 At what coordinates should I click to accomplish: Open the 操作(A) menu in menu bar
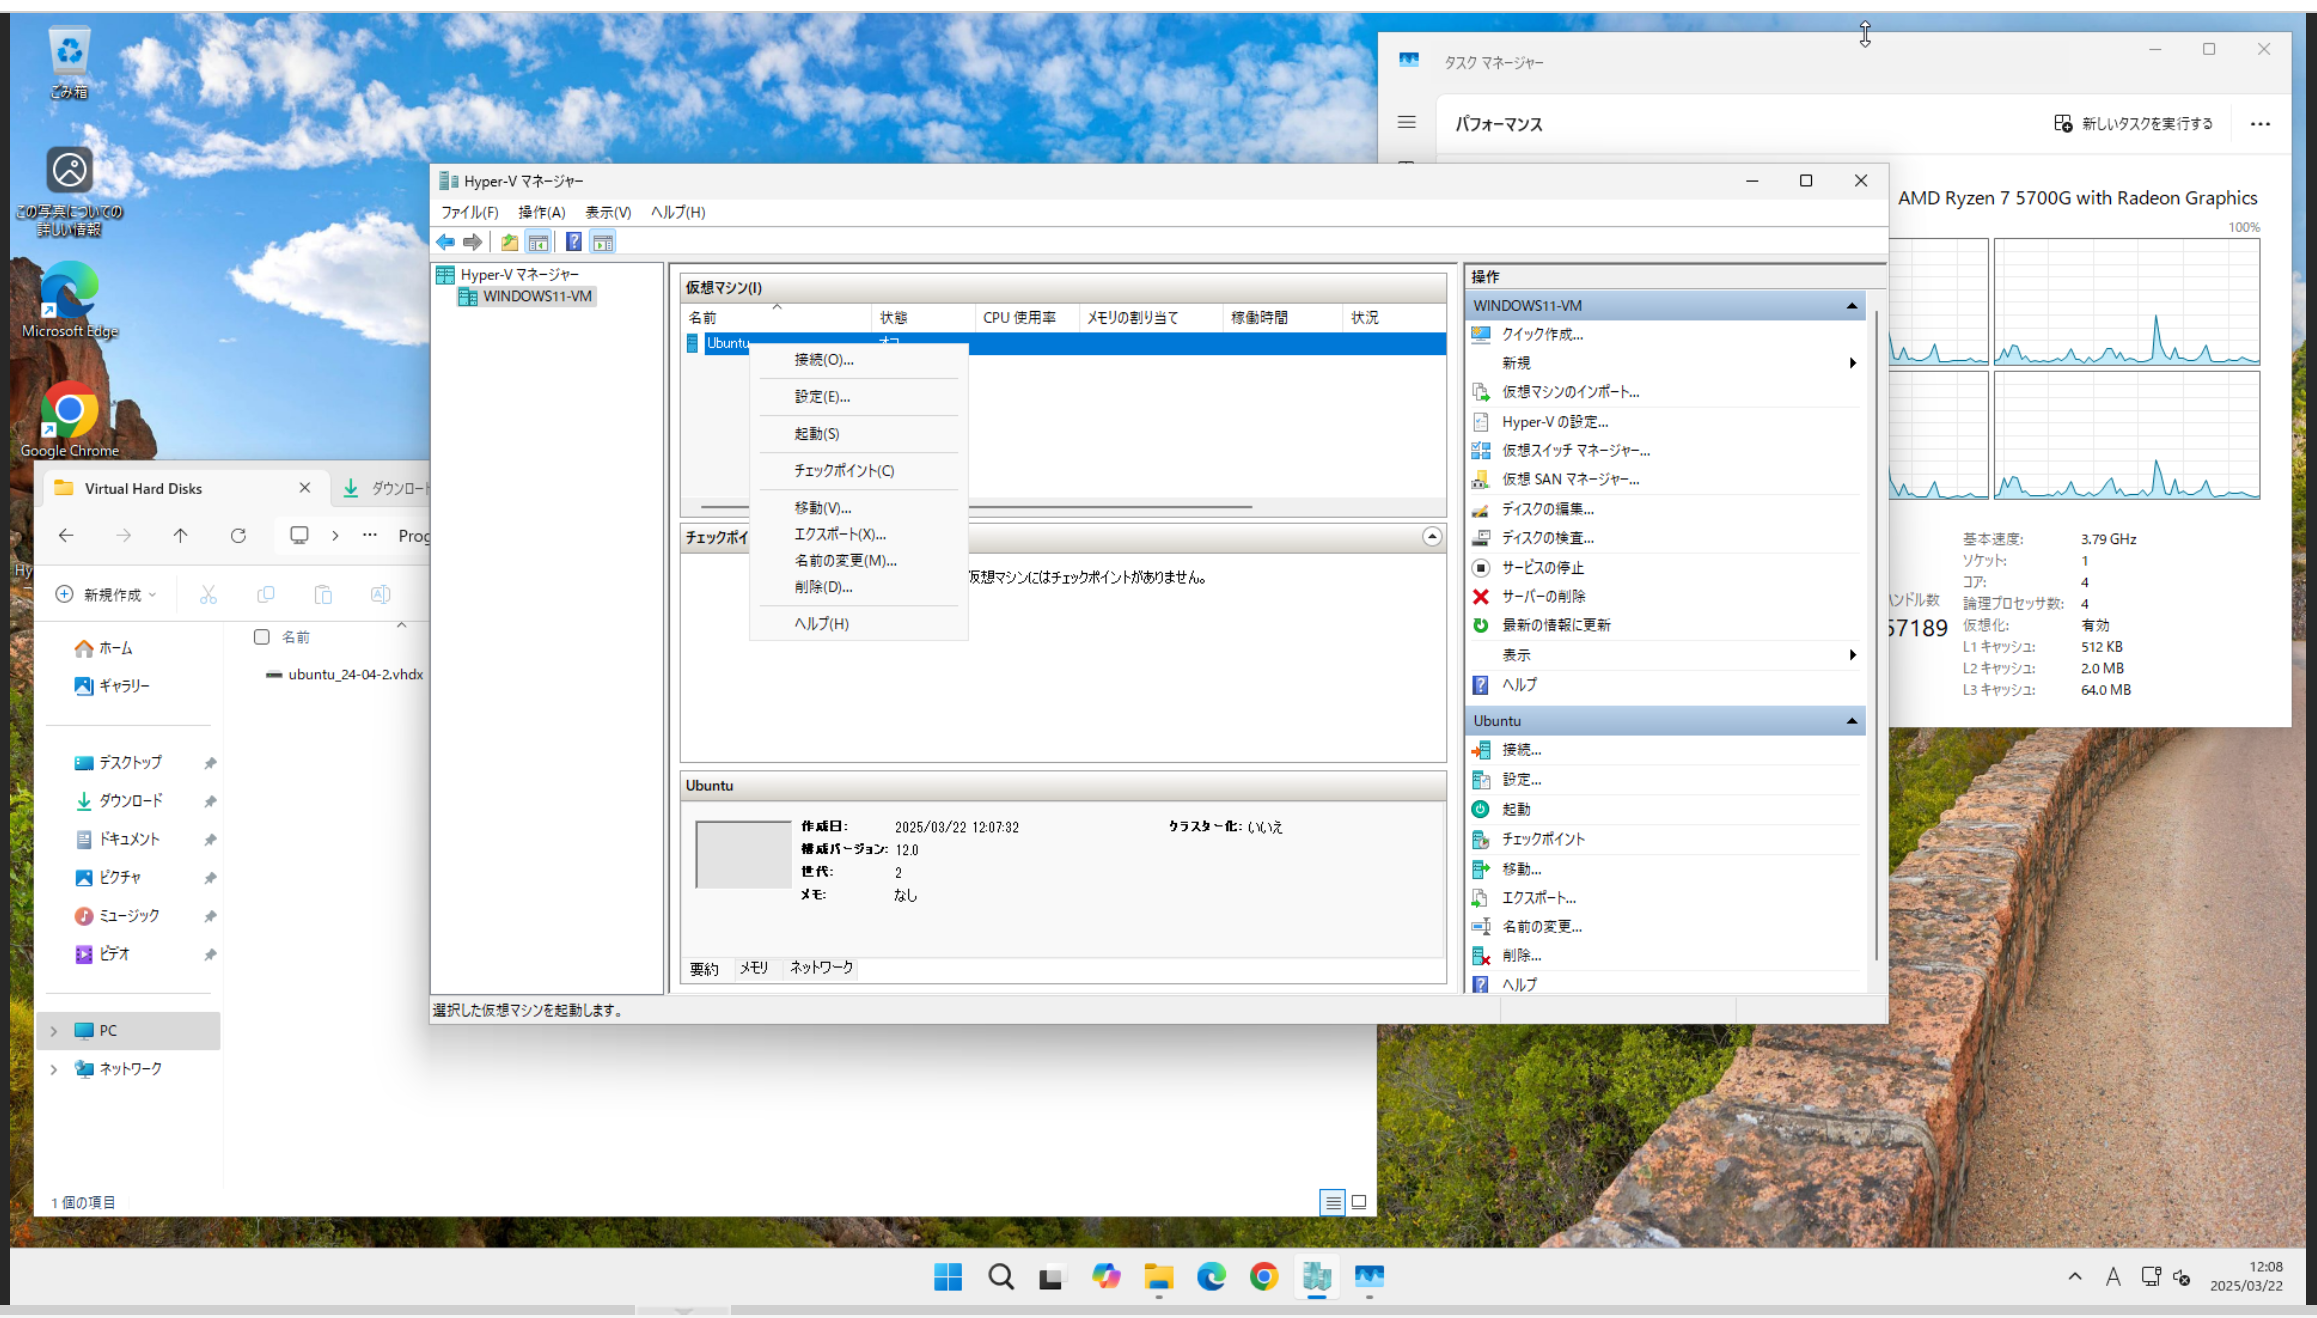pos(541,212)
